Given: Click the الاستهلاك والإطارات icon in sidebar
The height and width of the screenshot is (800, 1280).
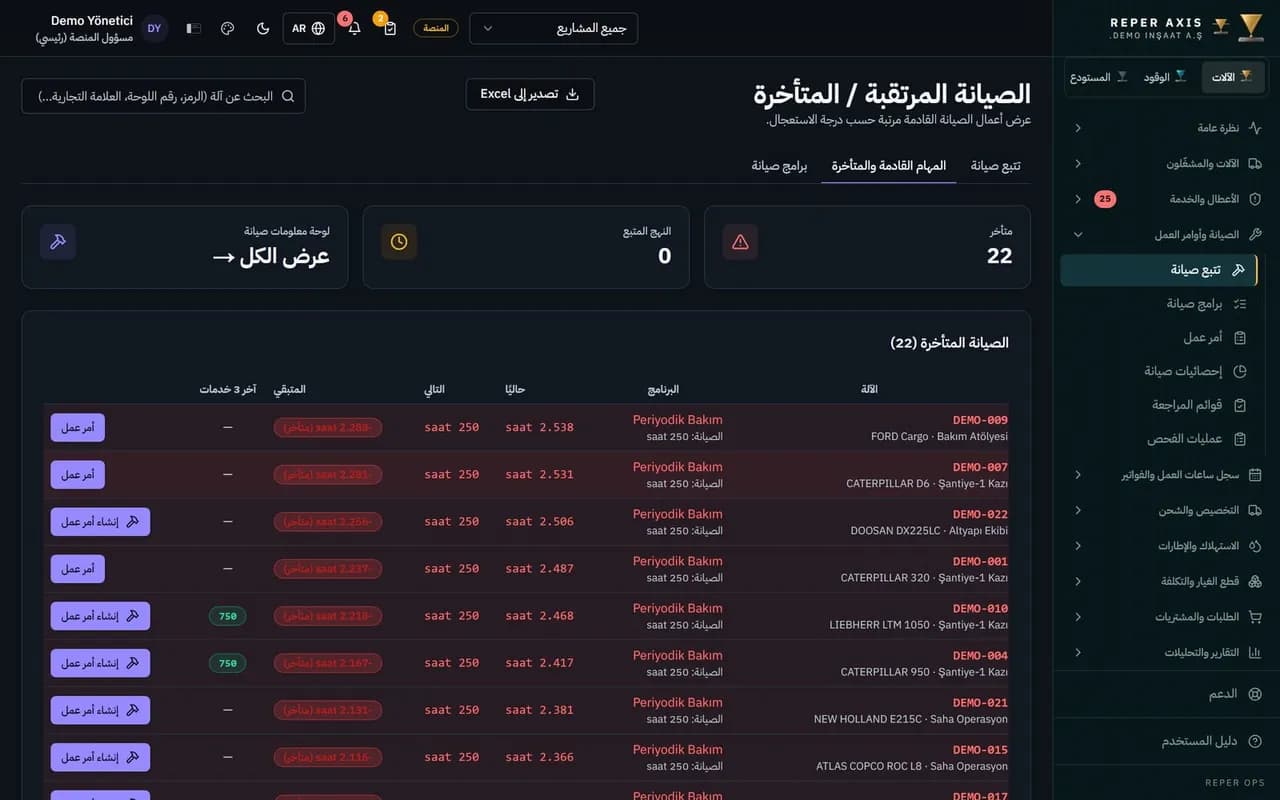Looking at the screenshot, I should click(1255, 546).
